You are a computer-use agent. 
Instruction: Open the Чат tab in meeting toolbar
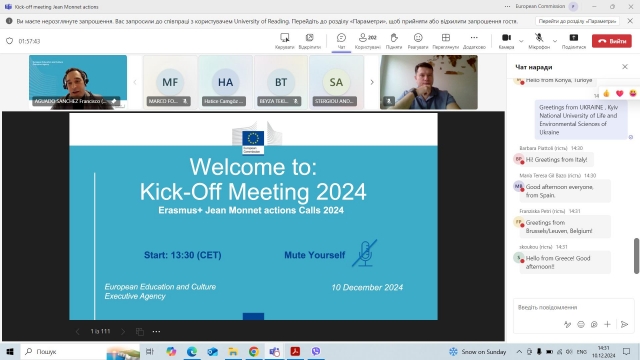[341, 41]
